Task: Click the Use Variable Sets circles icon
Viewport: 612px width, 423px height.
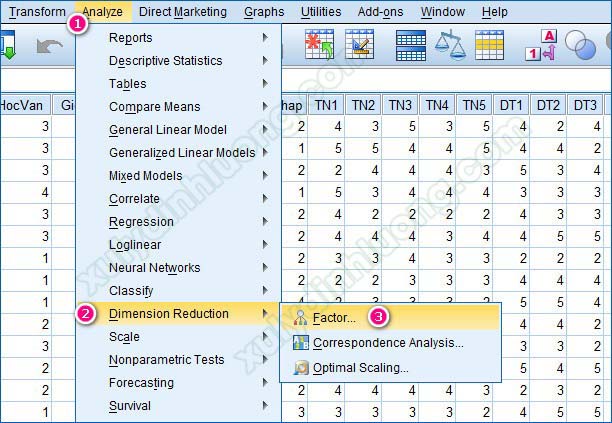Action: point(581,45)
